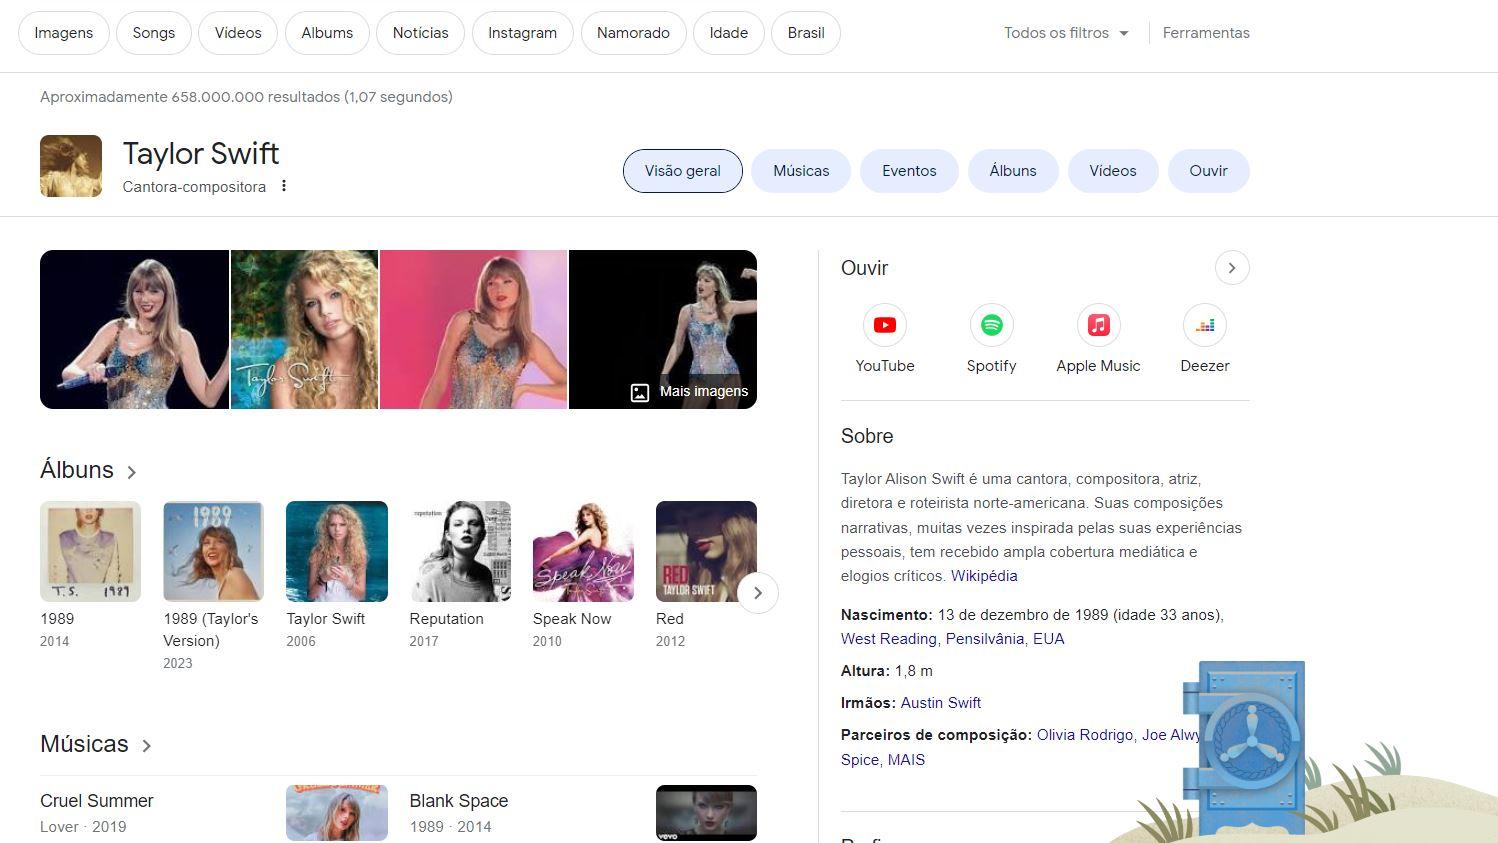Switch to Eventos panel tab
1498x843 pixels.
[x=909, y=171]
